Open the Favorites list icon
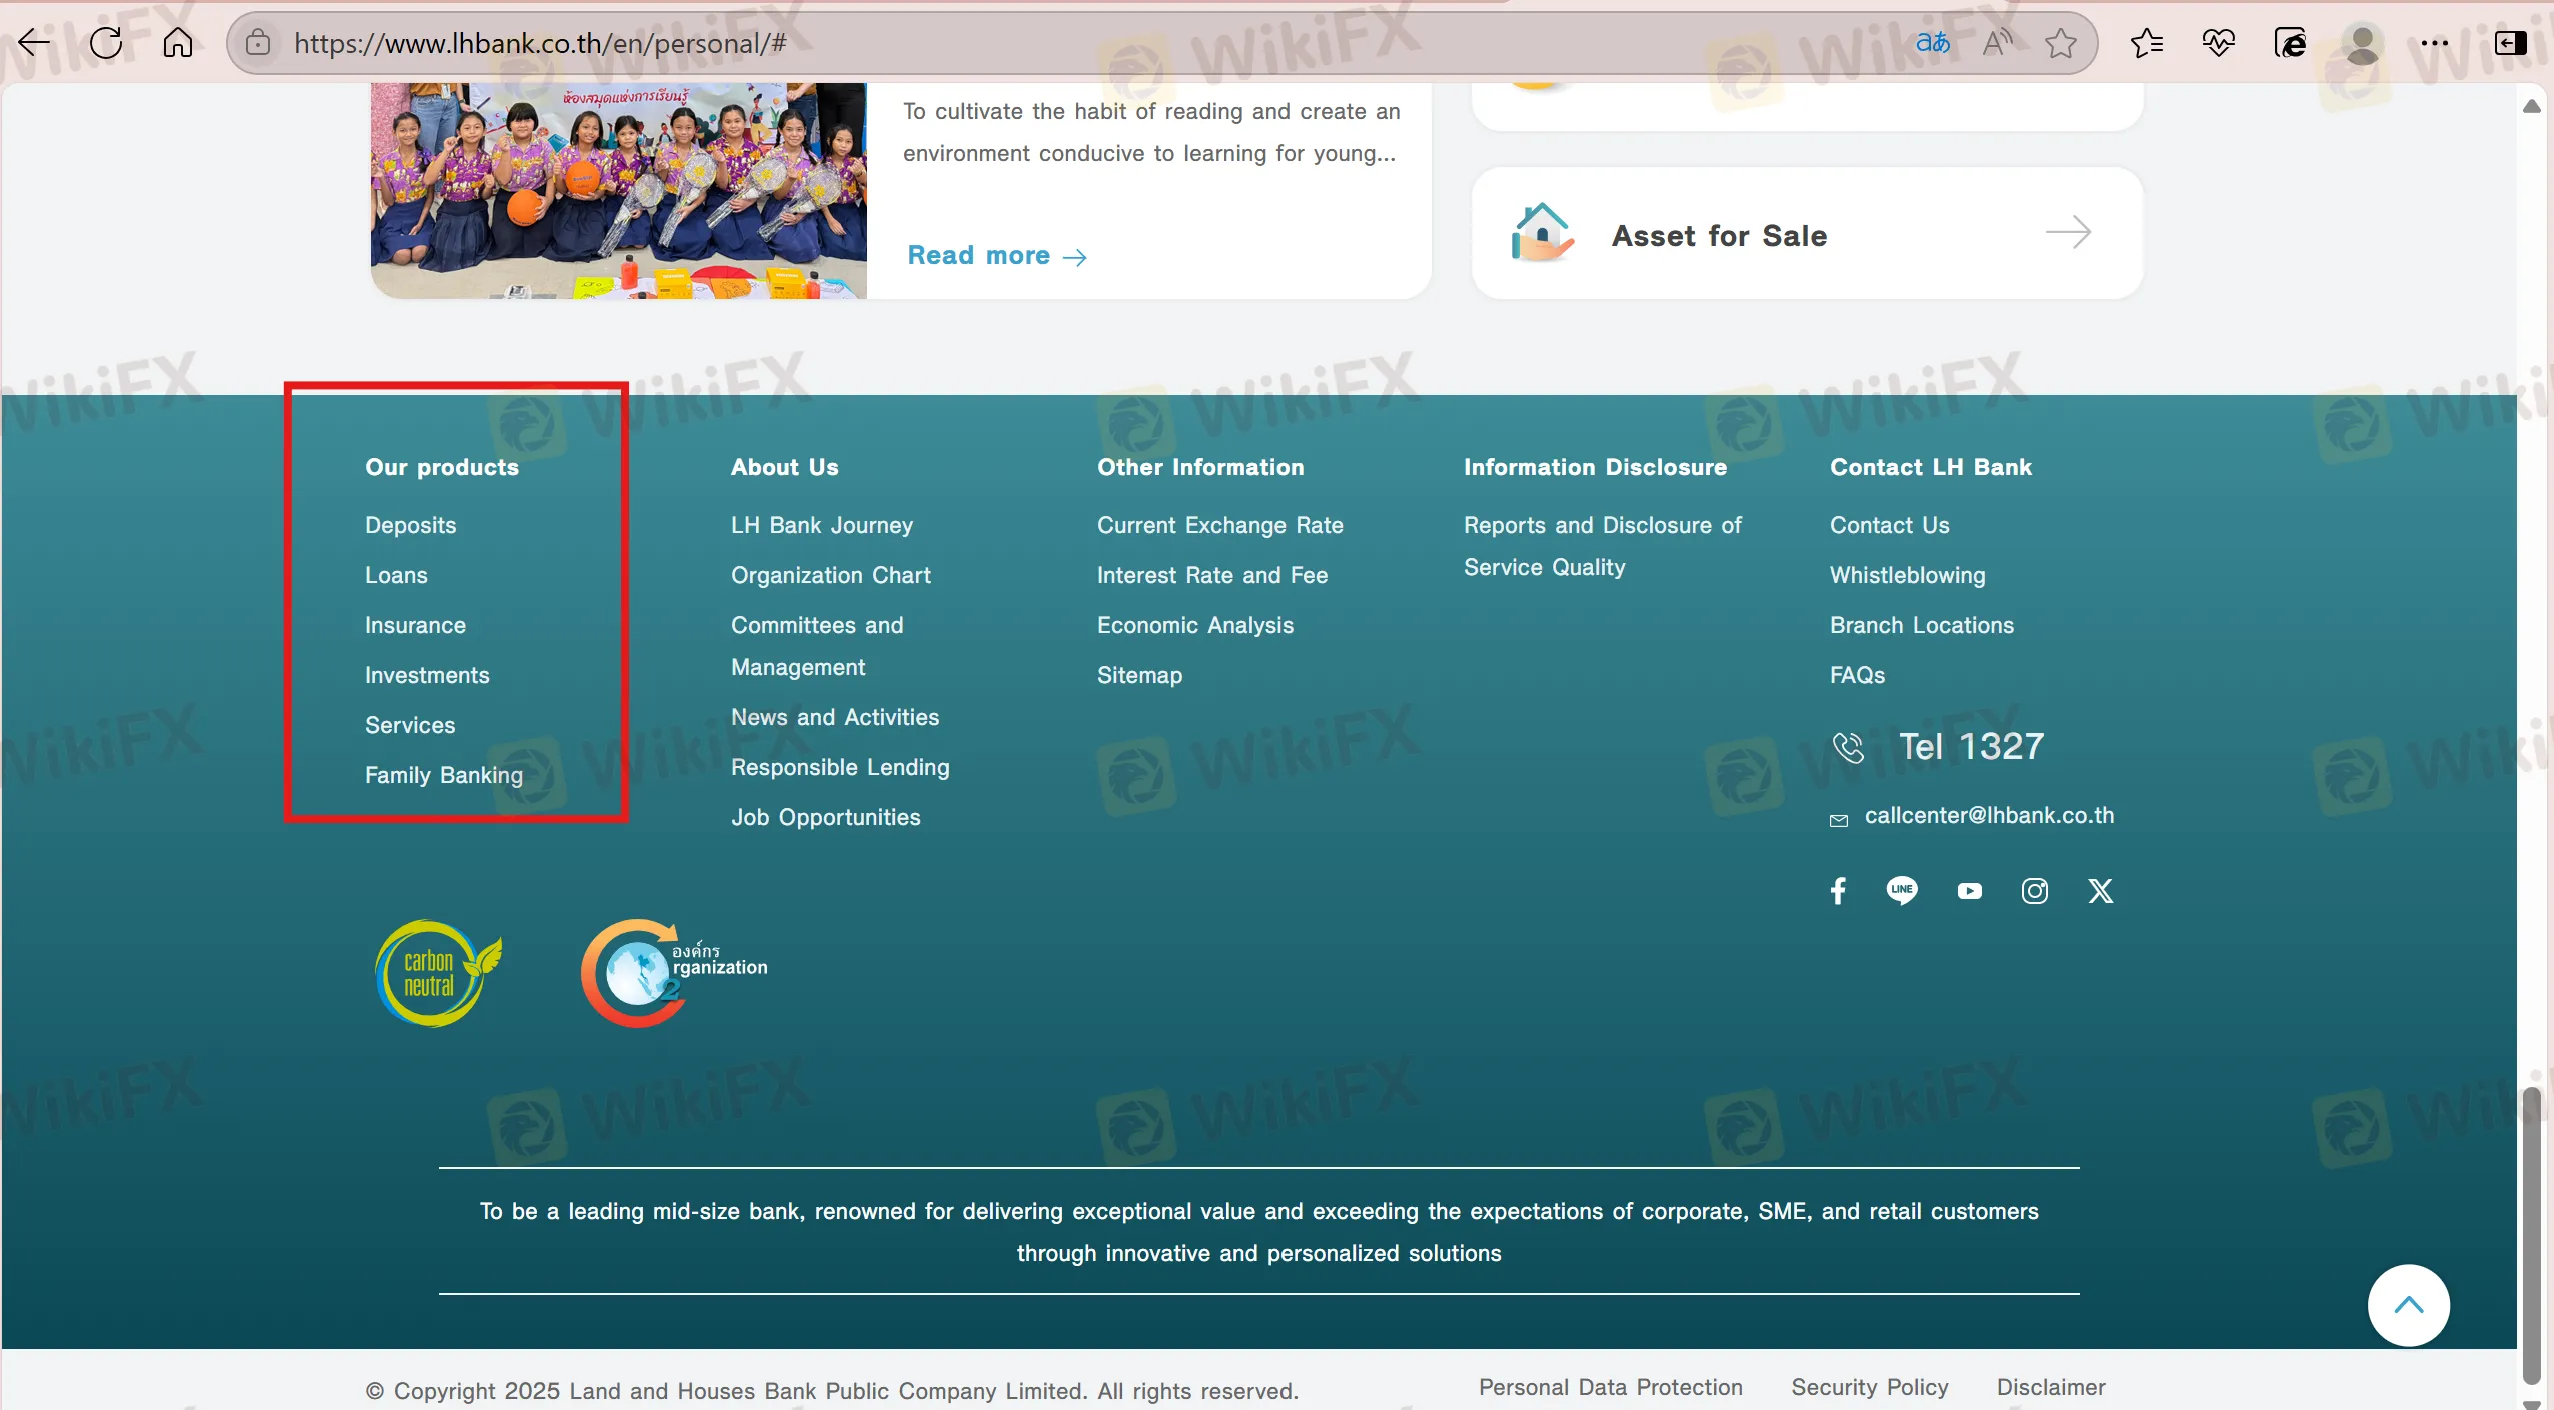The image size is (2554, 1410). [x=2146, y=43]
